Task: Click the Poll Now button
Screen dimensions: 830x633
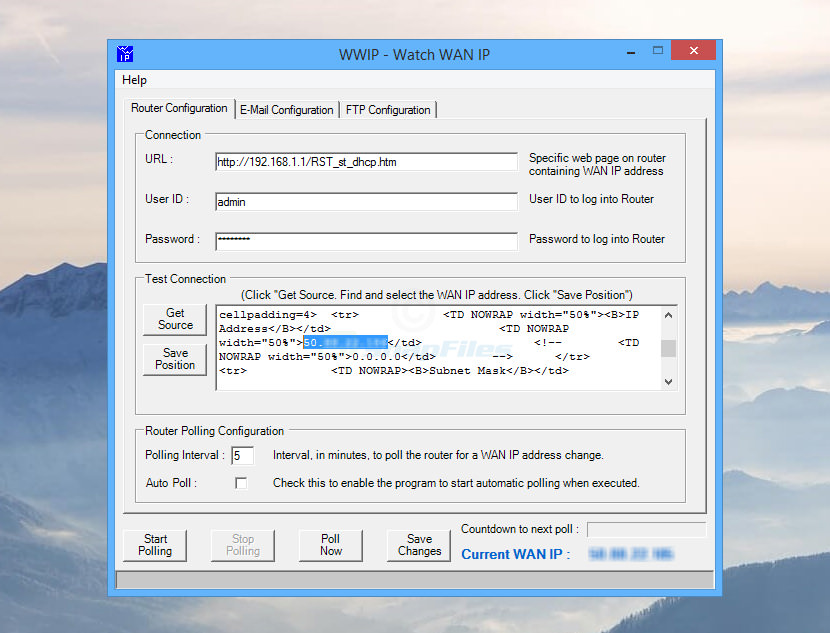Action: 331,545
